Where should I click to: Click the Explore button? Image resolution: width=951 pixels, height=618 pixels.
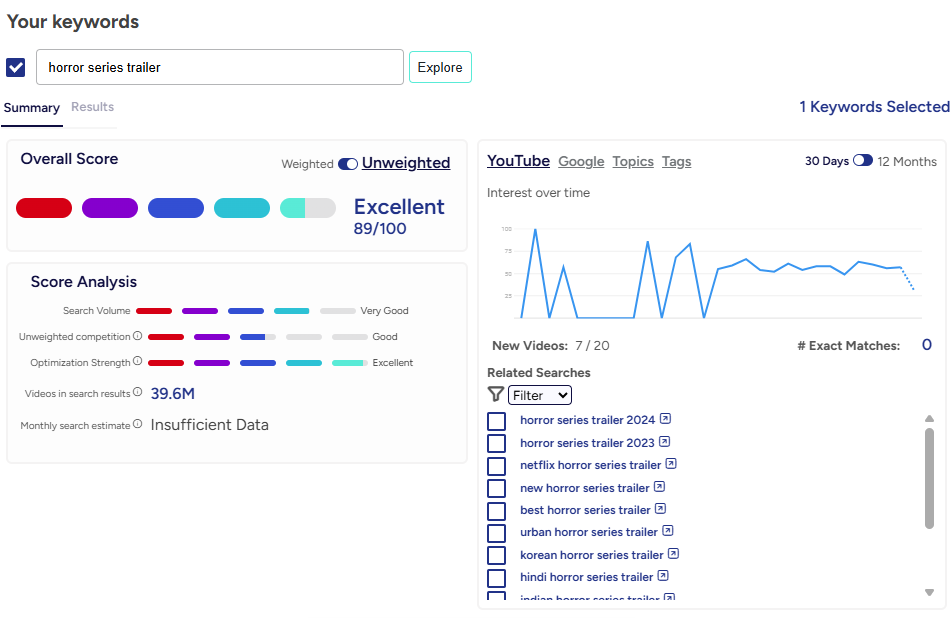point(440,67)
